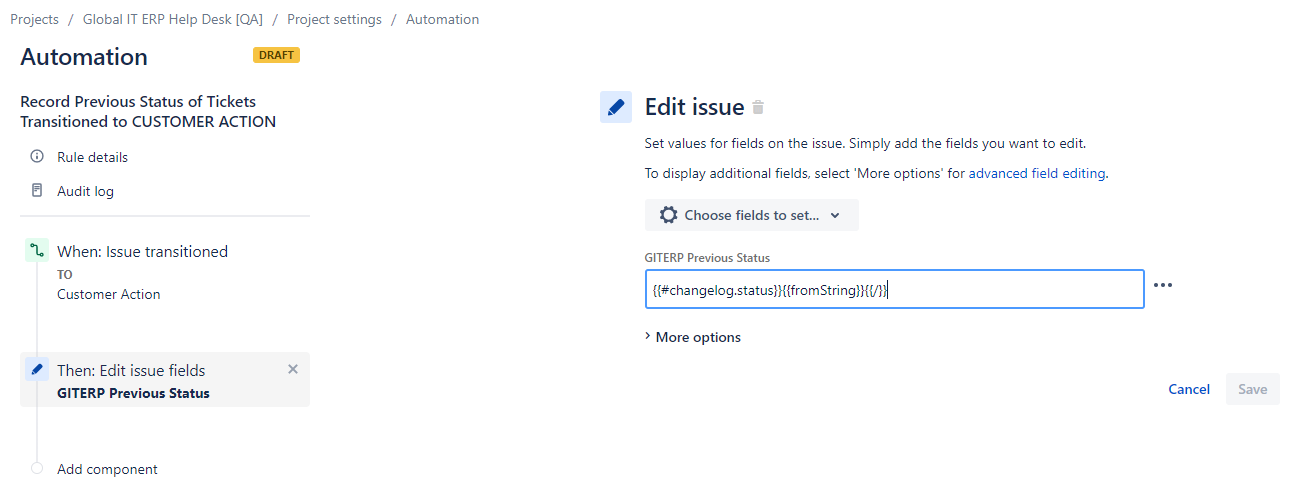Screen dimensions: 1294x492
Task: Open advanced field editing link
Action: point(1037,173)
